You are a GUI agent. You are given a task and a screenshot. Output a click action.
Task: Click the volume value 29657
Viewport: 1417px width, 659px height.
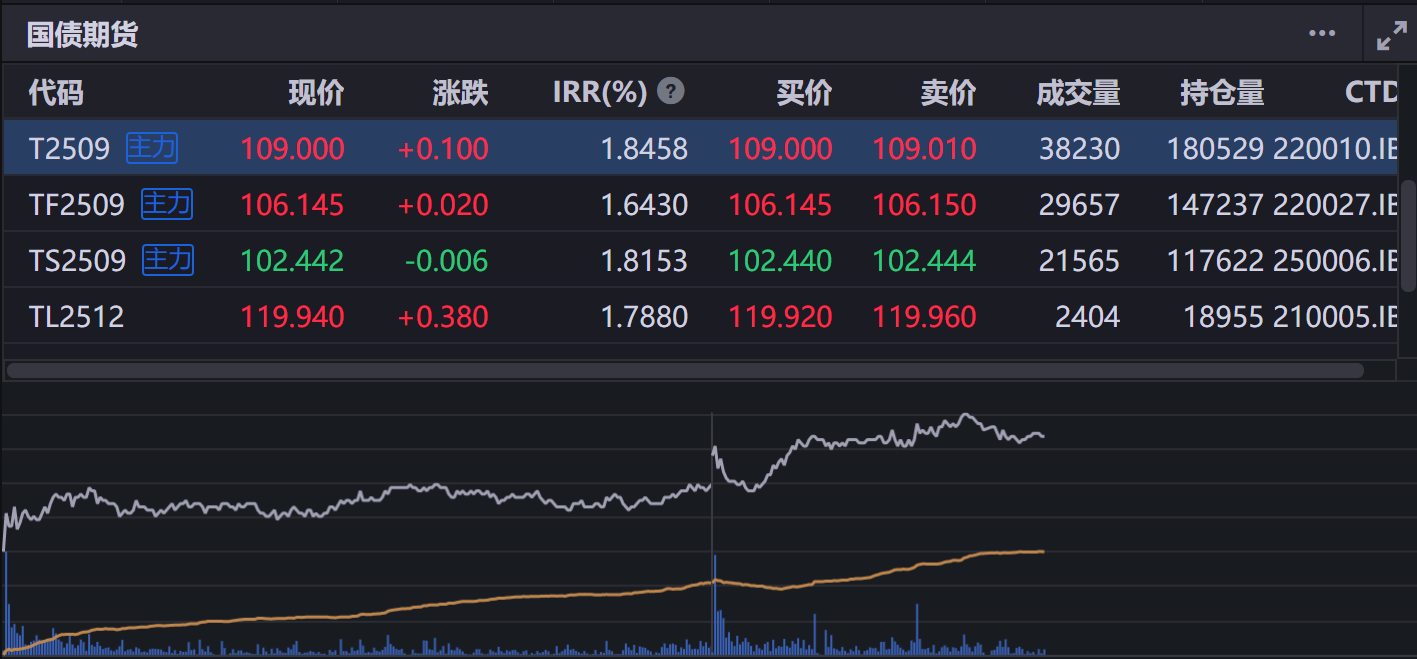point(1080,206)
